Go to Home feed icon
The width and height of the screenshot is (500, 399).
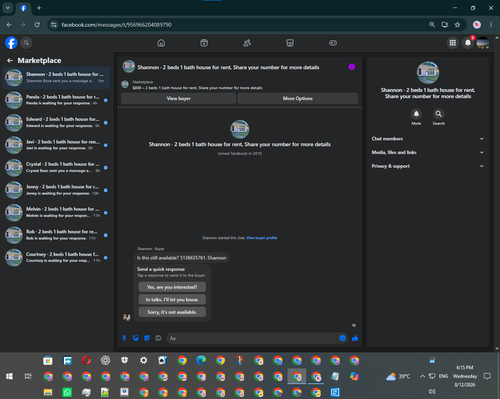coord(161,43)
